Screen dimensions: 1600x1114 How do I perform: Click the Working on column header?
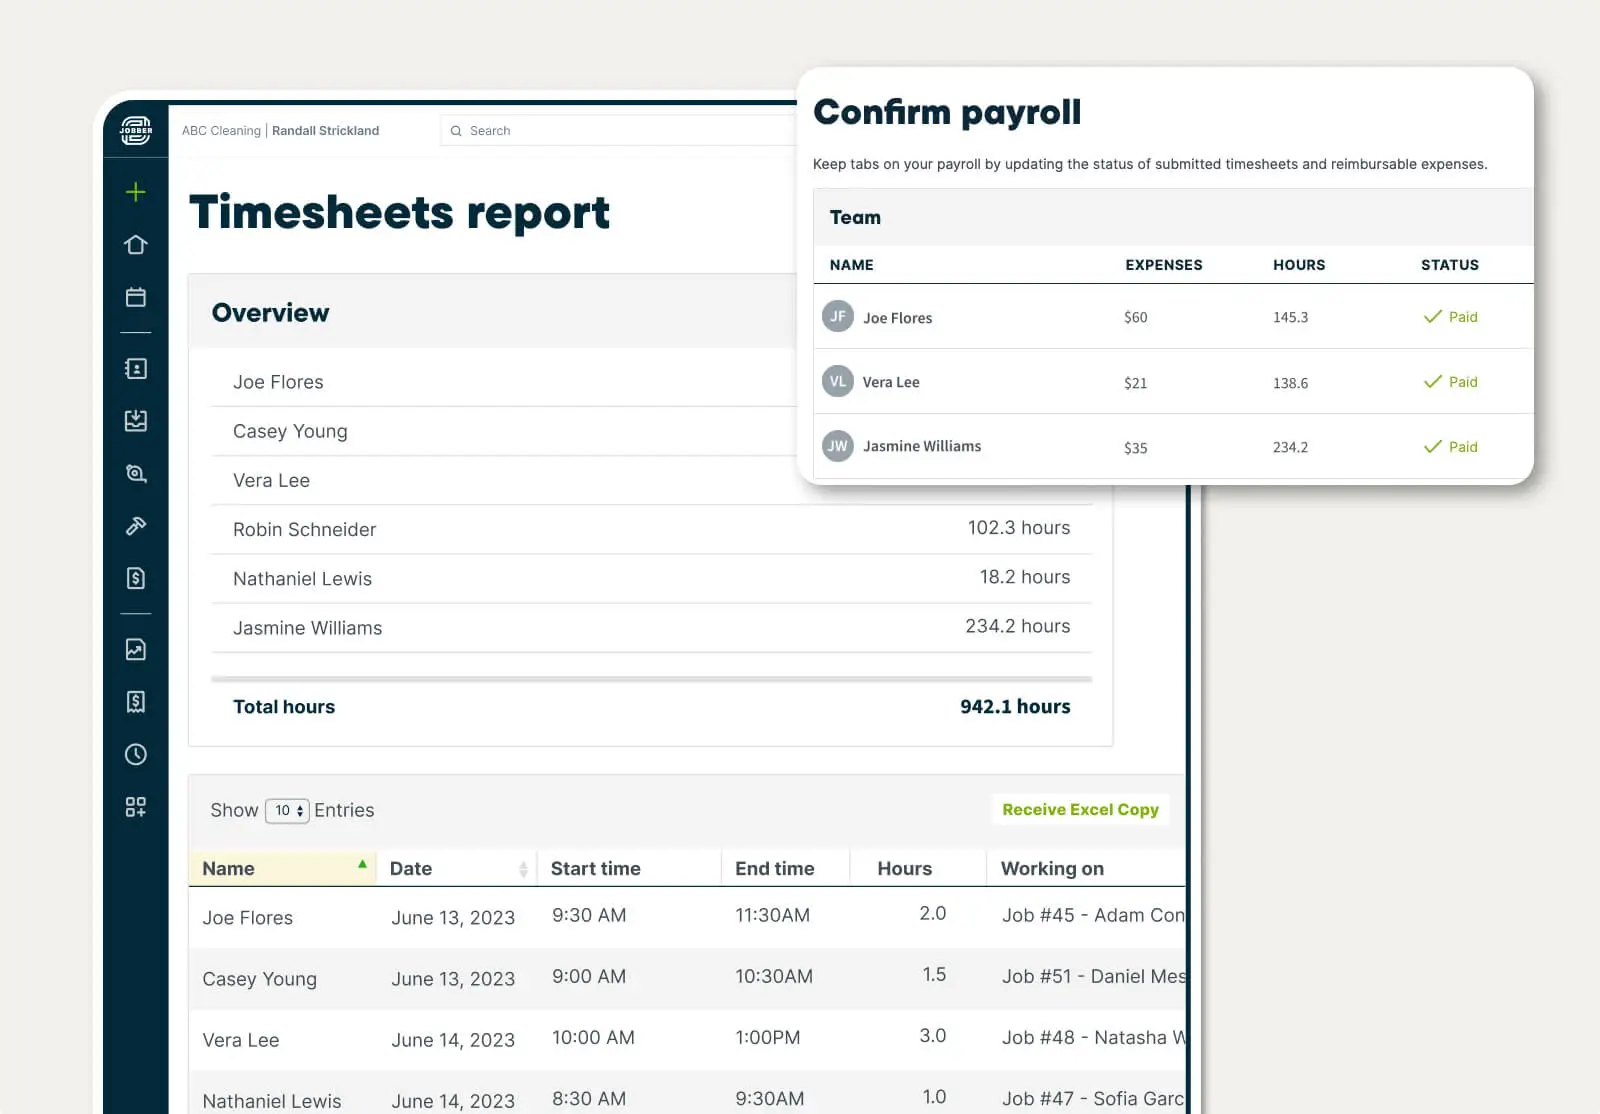tap(1086, 868)
